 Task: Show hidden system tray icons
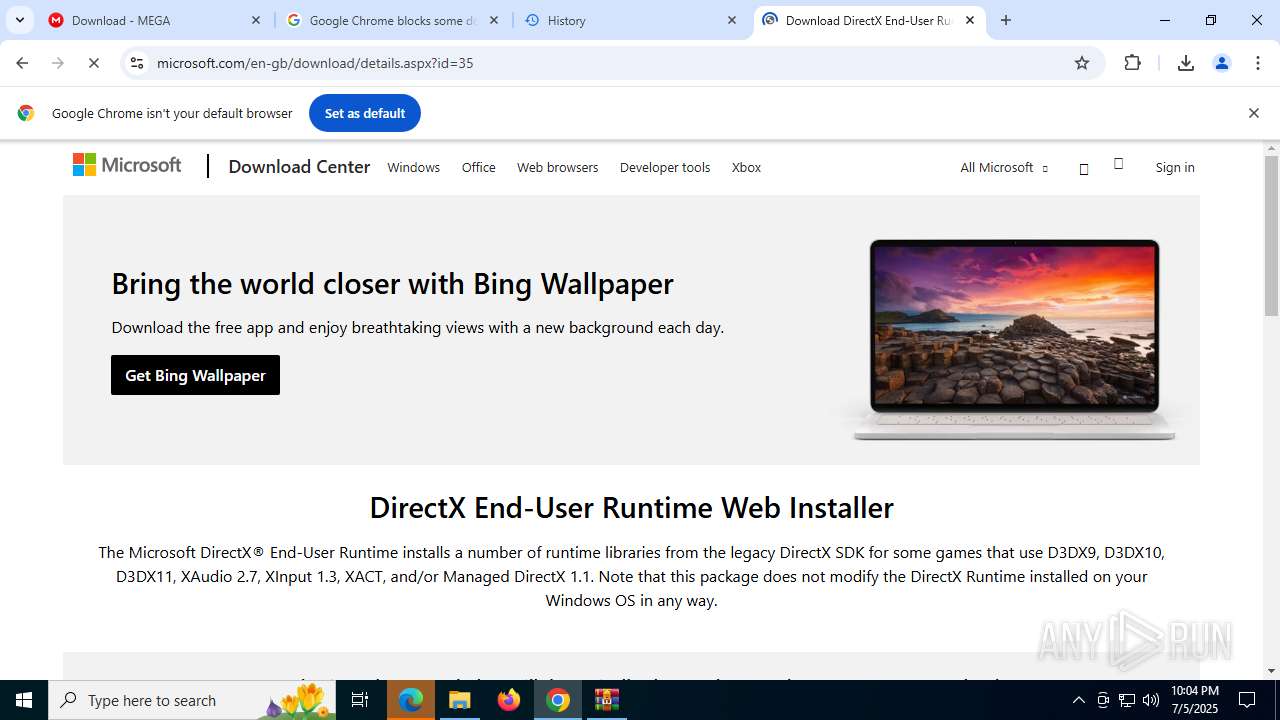point(1078,700)
